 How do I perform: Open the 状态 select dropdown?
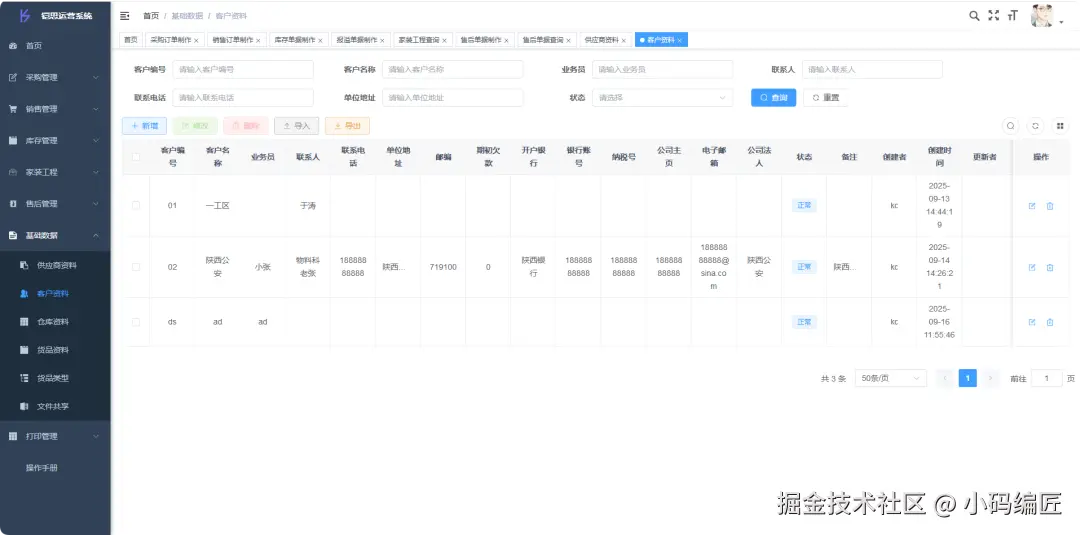point(662,98)
